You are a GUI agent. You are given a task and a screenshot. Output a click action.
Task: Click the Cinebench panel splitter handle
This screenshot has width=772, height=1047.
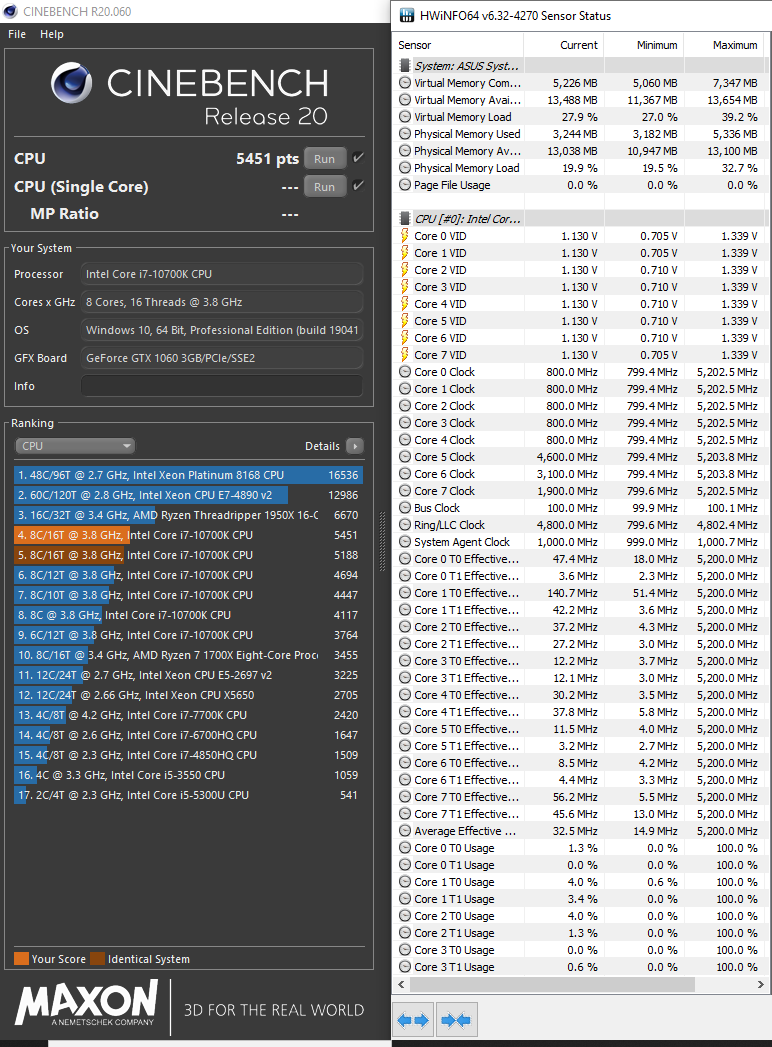pyautogui.click(x=383, y=541)
